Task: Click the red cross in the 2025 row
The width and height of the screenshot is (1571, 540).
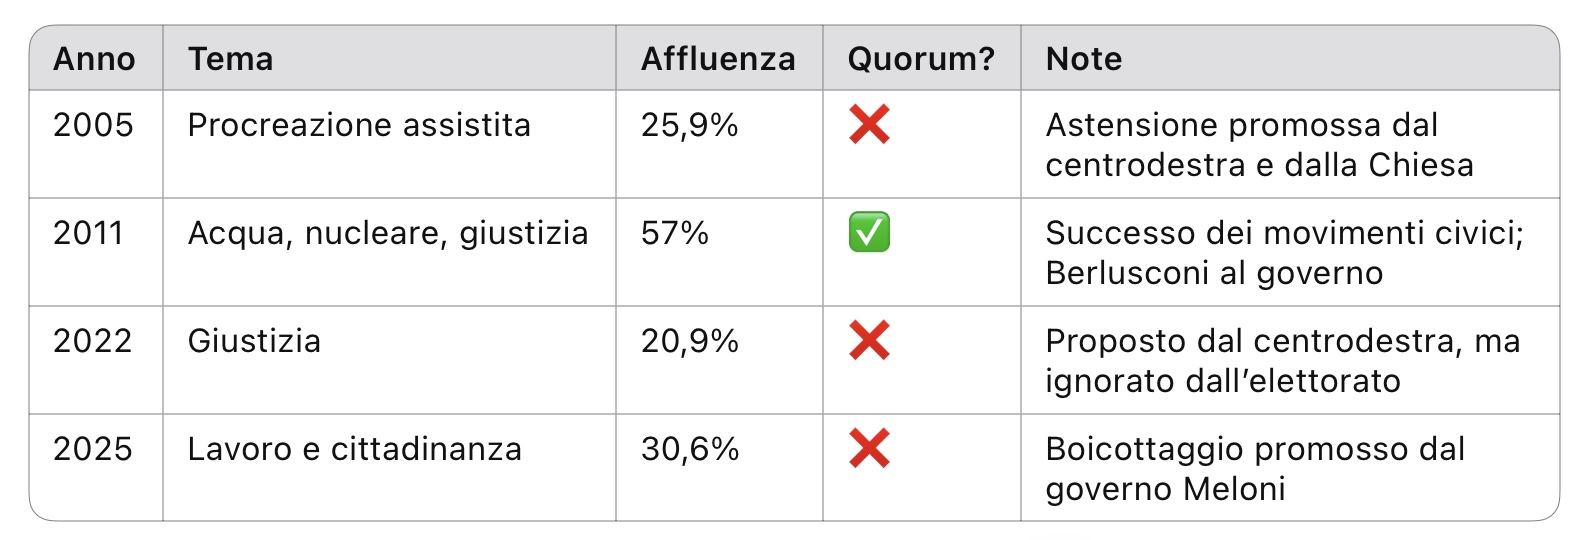Action: pos(869,449)
